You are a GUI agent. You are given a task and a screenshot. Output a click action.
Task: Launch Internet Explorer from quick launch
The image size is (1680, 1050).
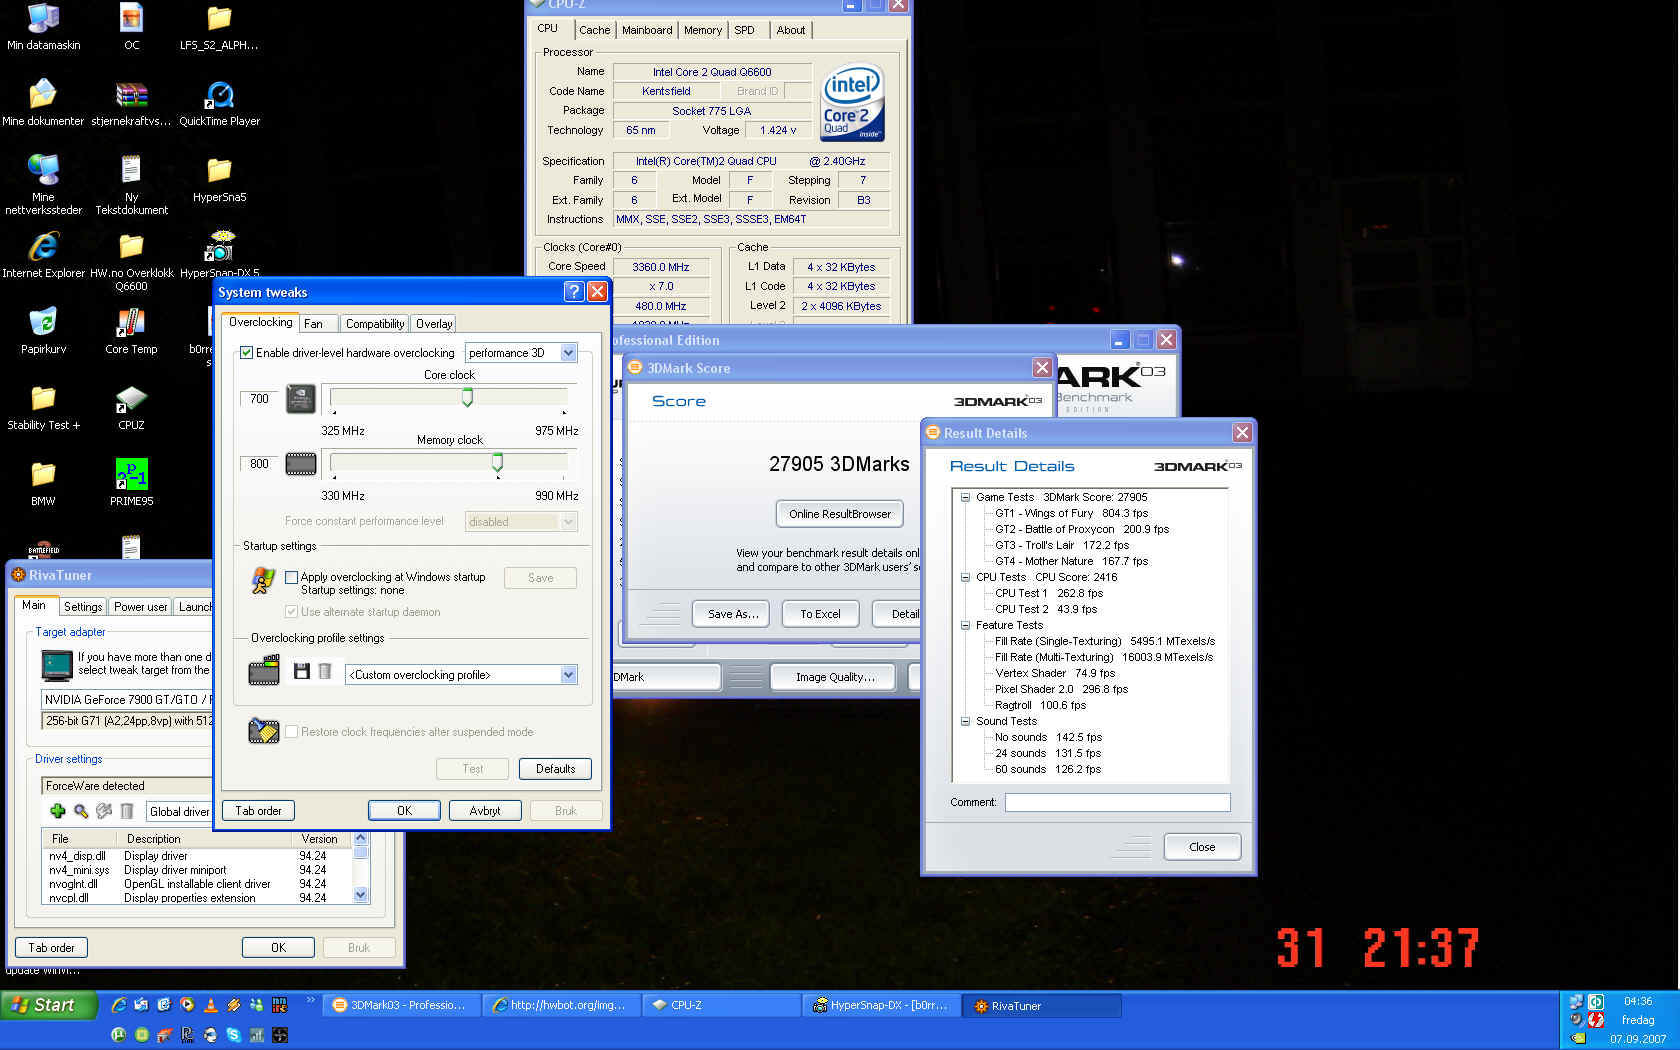click(x=118, y=1005)
